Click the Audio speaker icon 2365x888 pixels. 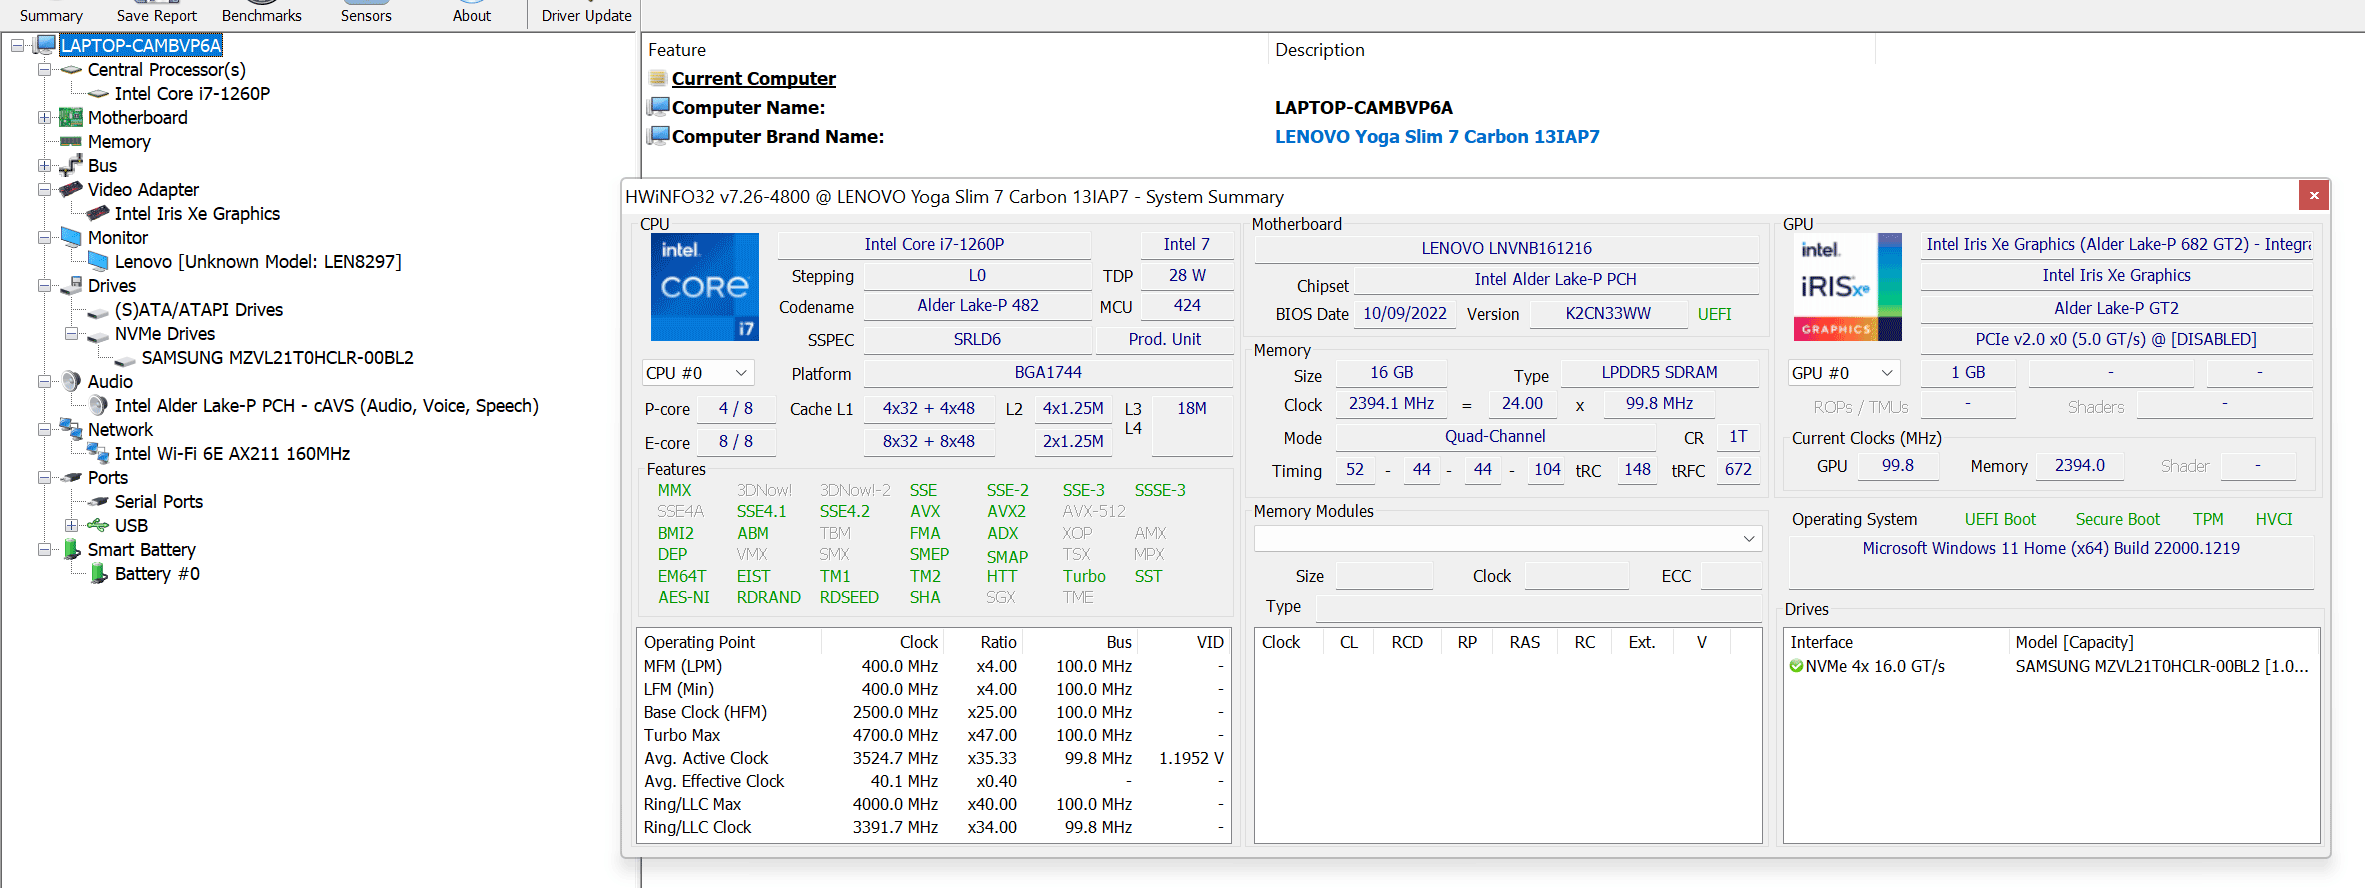[71, 381]
